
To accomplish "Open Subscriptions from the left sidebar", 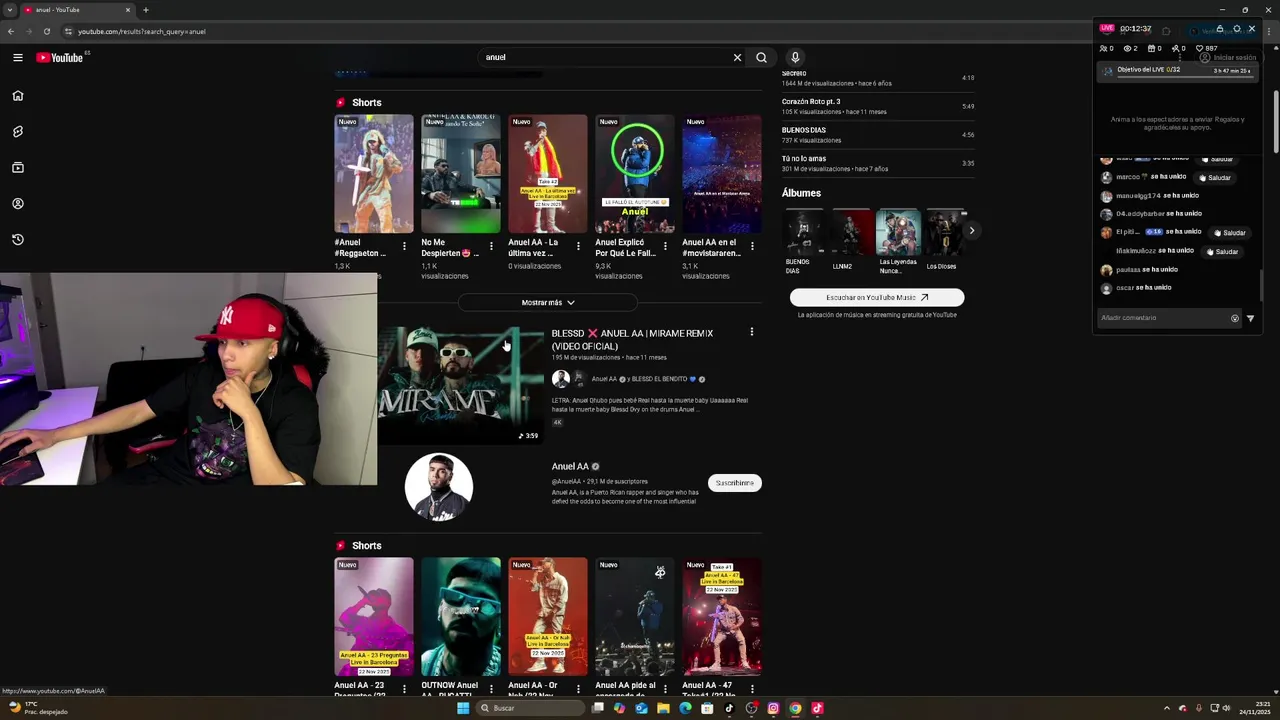I will coord(18,168).
